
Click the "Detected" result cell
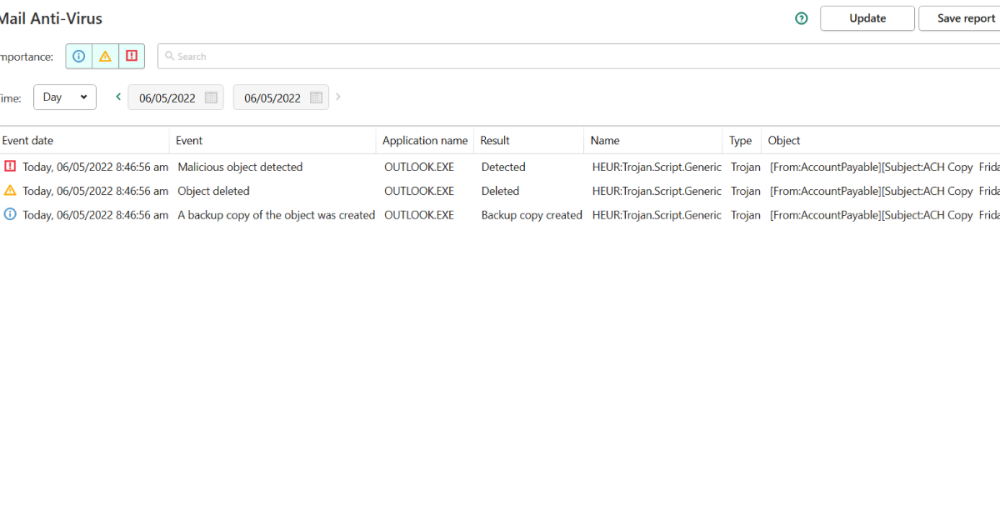tap(503, 167)
